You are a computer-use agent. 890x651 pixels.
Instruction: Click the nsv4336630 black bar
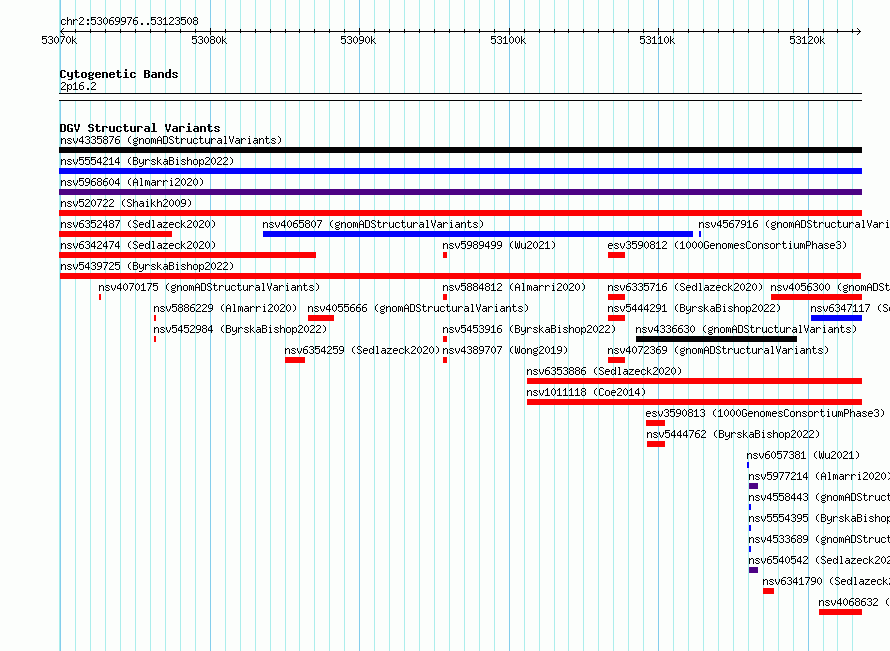coord(716,339)
